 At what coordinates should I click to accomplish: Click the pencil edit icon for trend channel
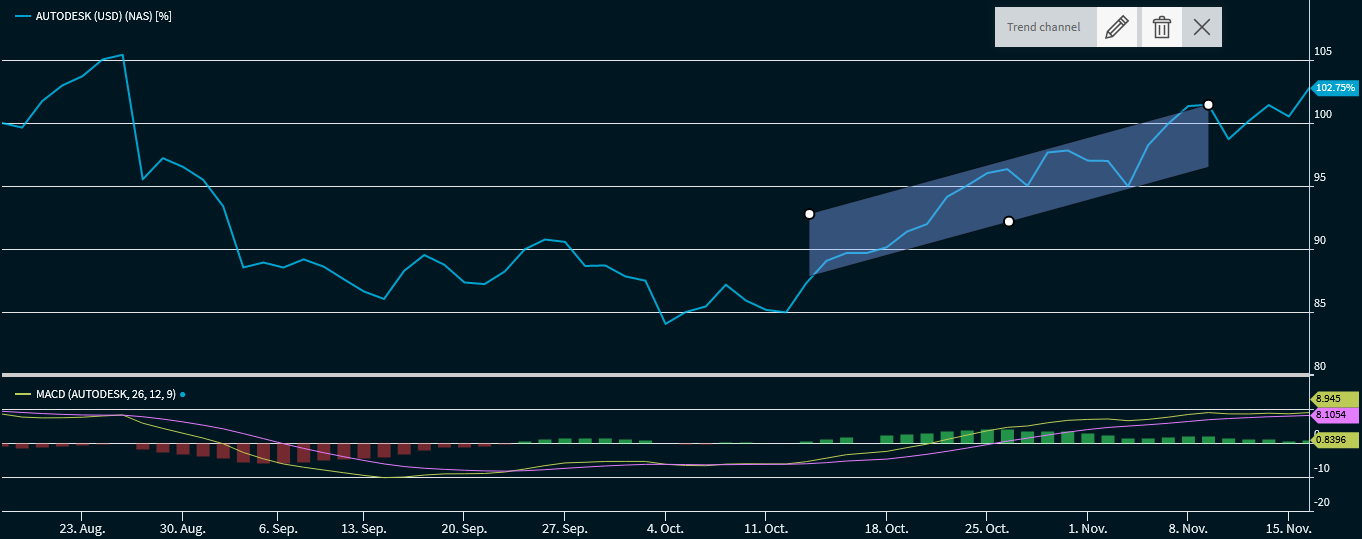[x=1117, y=27]
